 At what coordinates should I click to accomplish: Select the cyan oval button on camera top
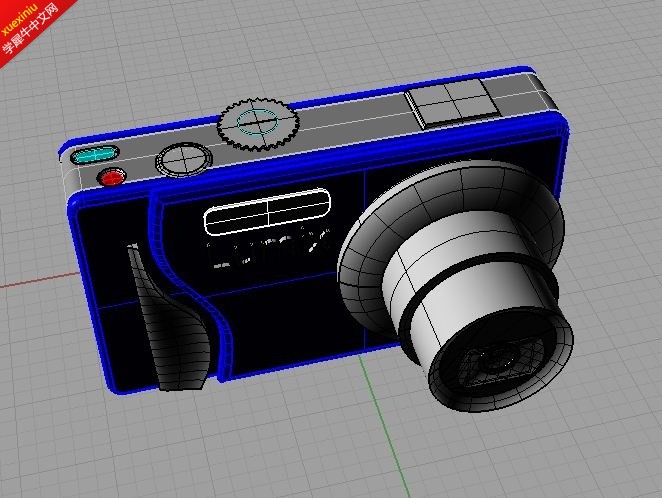[95, 154]
